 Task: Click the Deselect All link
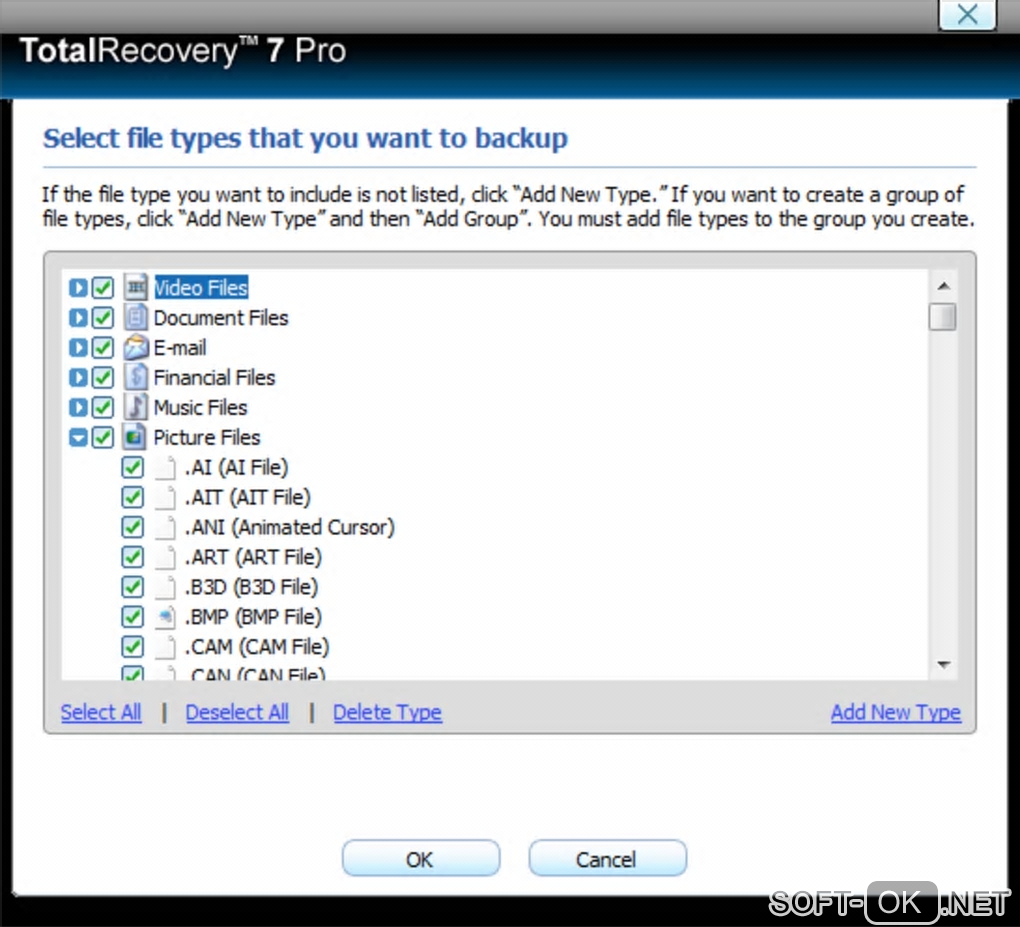point(237,712)
